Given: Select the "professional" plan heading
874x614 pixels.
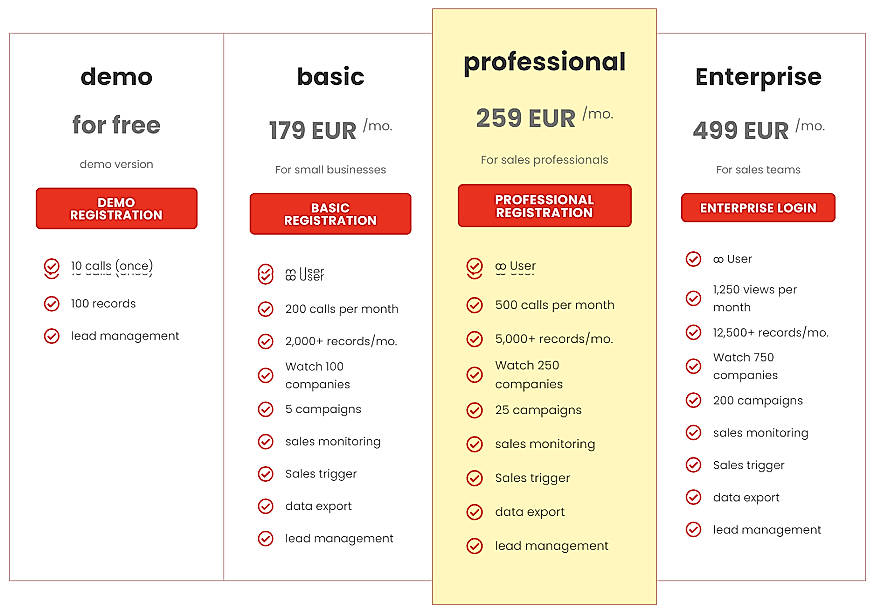Looking at the screenshot, I should [544, 61].
